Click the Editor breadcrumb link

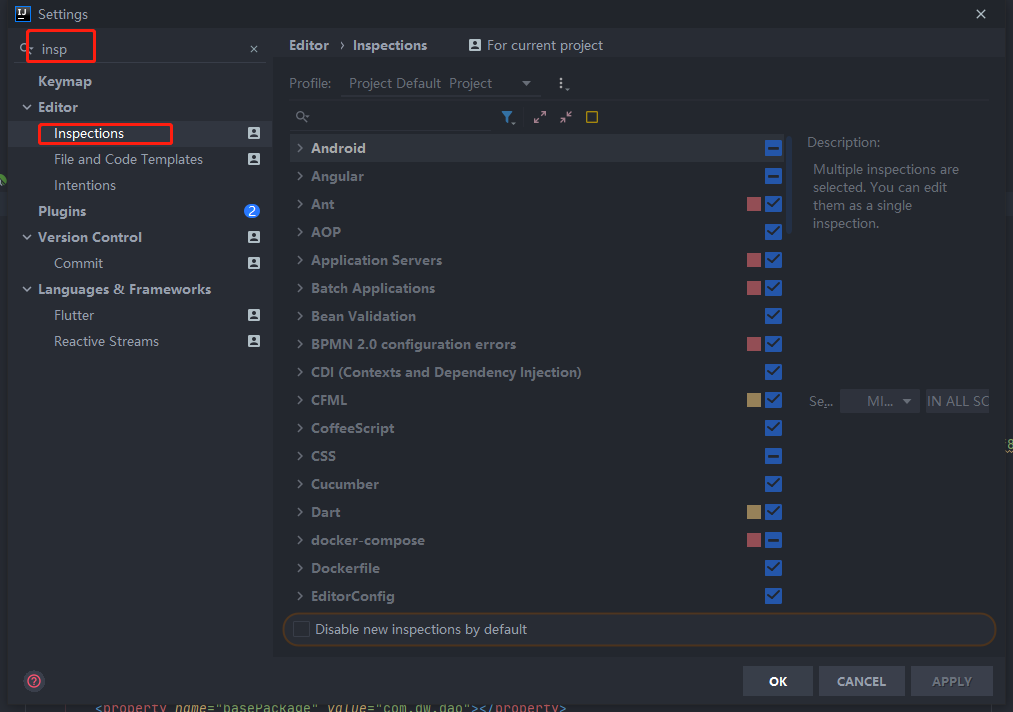309,45
